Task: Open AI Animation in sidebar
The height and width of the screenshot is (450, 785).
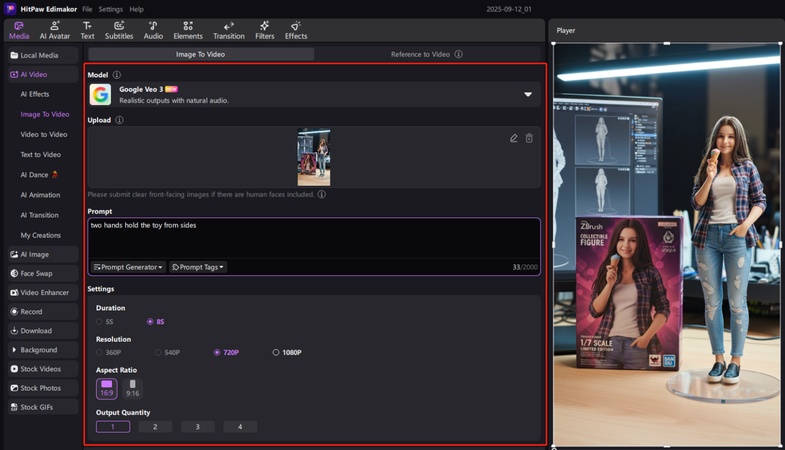Action: point(41,195)
